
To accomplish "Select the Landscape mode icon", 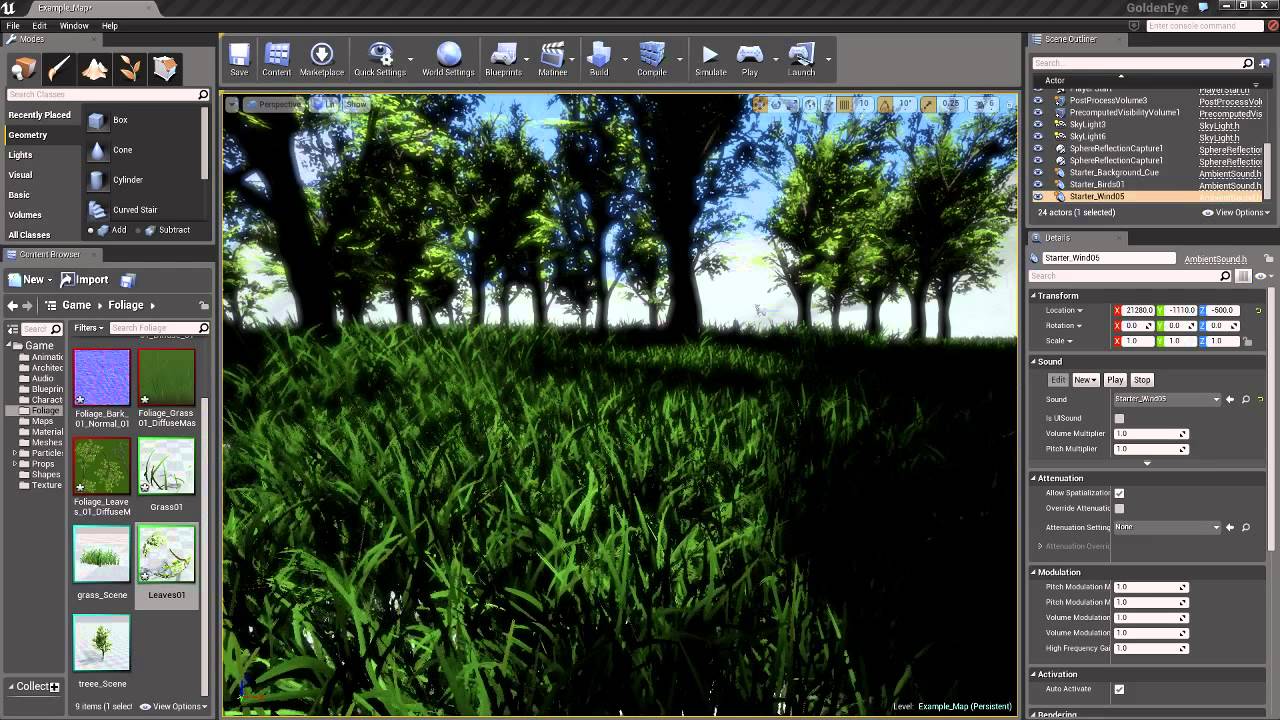I will pos(95,68).
